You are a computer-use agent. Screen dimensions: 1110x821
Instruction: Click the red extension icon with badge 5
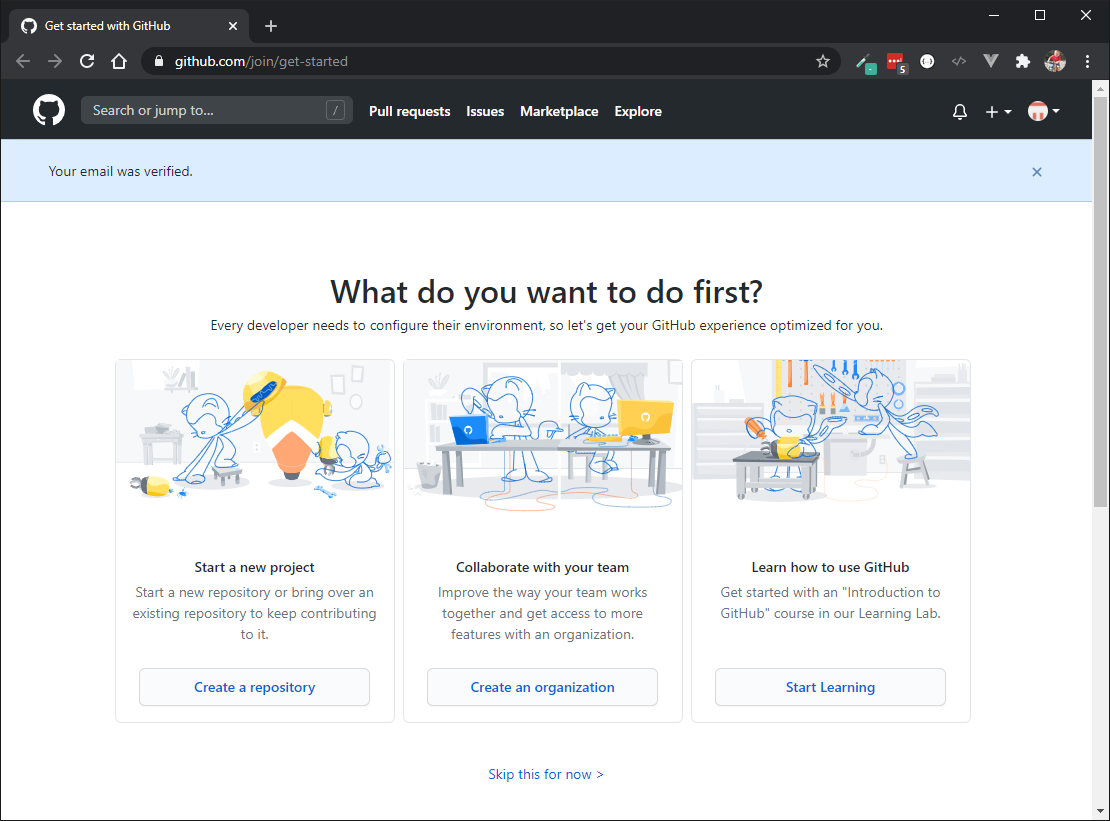click(897, 62)
